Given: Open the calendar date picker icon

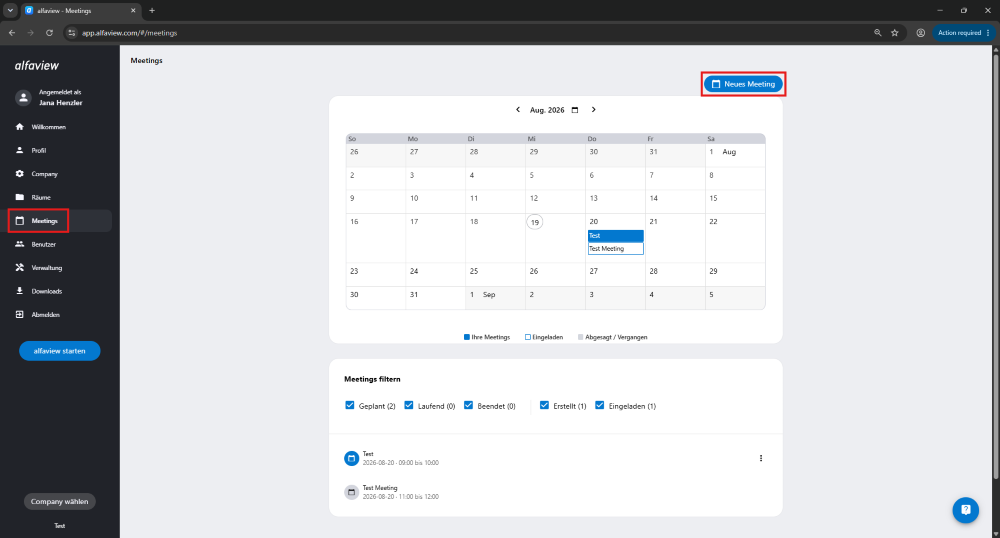Looking at the screenshot, I should tap(575, 110).
